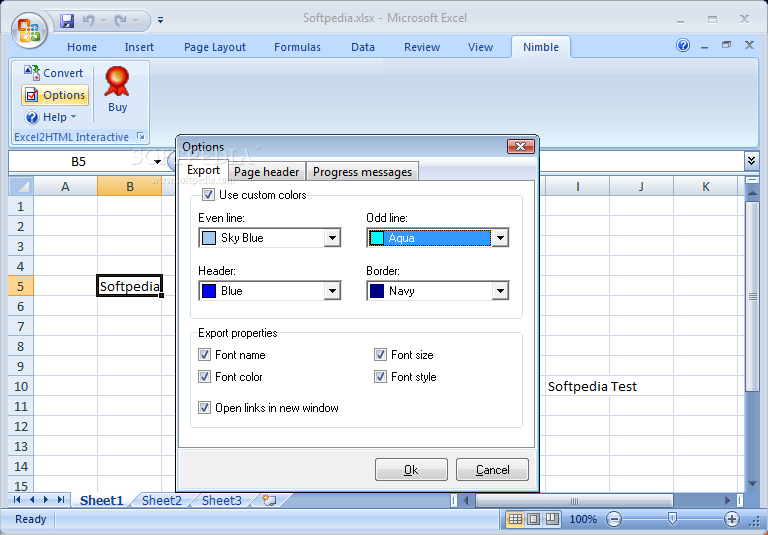Go to the next sheet tab arrow
The width and height of the screenshot is (768, 535).
point(46,500)
